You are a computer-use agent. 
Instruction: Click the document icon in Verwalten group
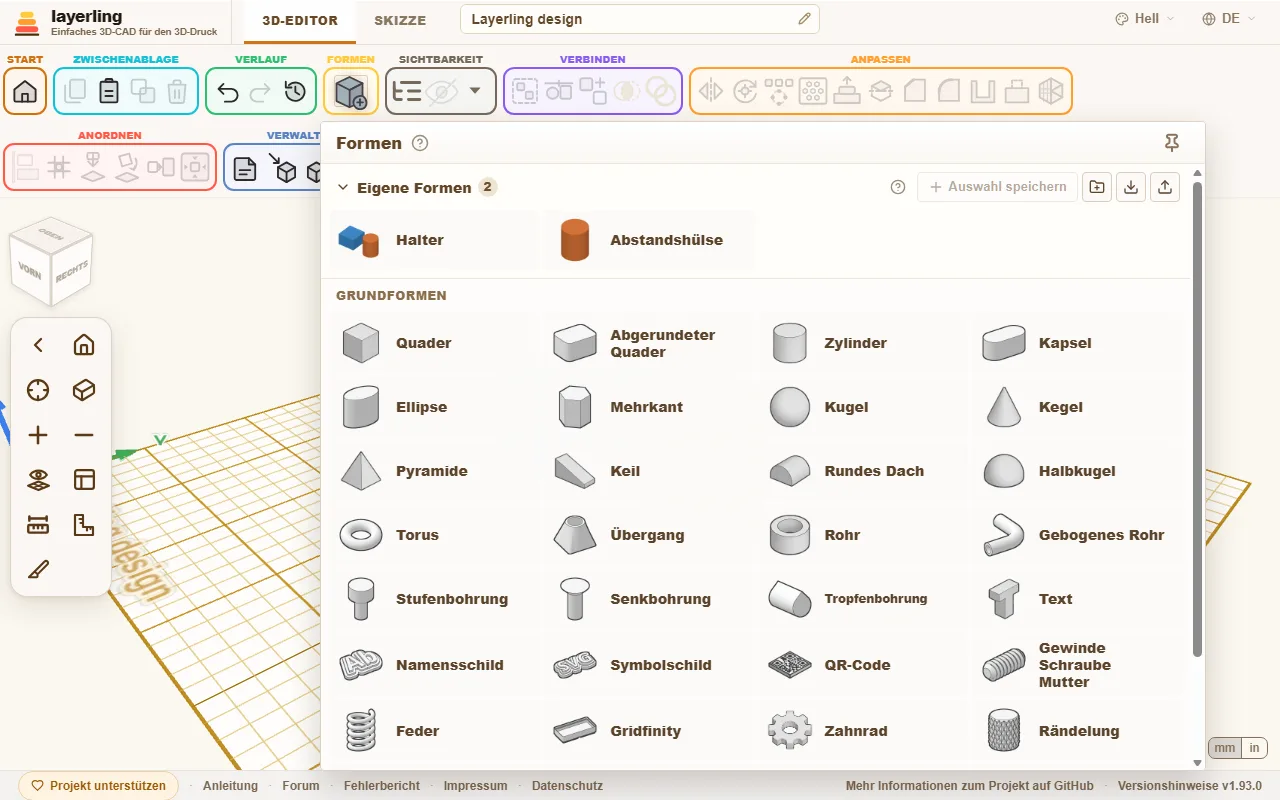tap(244, 169)
